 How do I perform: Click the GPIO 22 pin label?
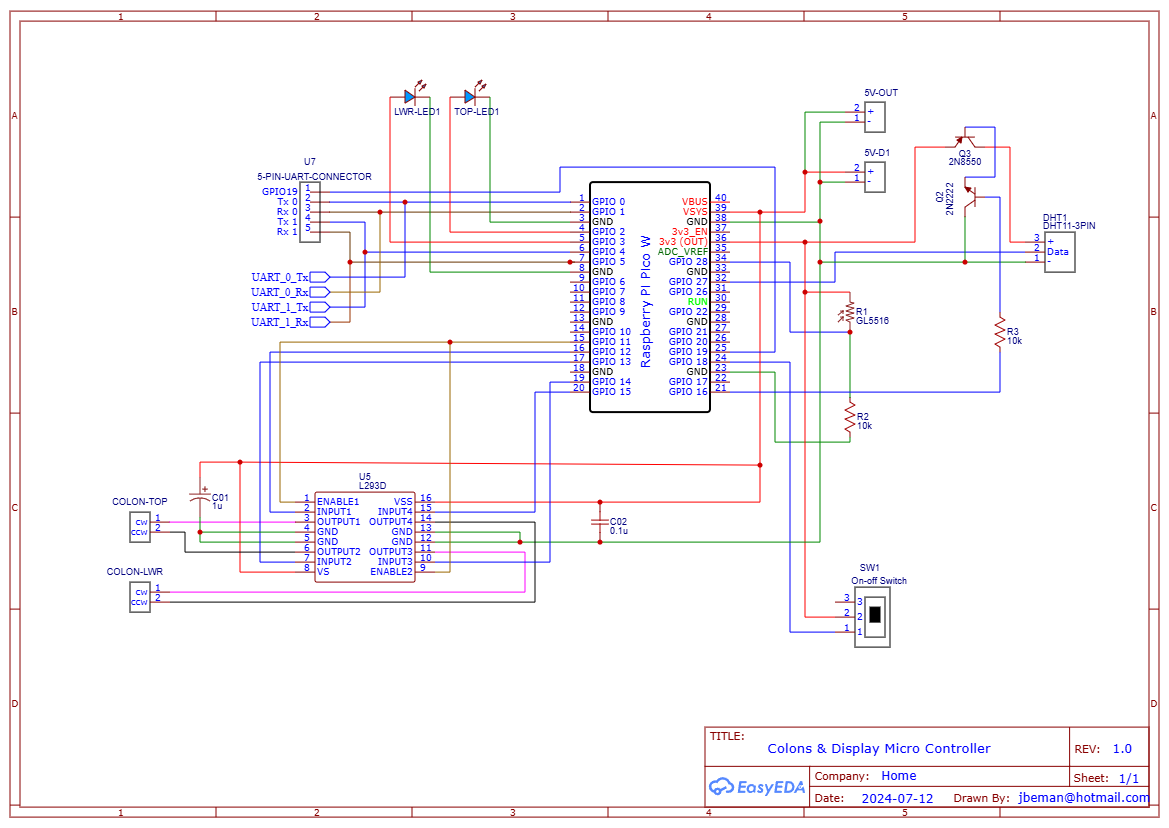pos(687,312)
